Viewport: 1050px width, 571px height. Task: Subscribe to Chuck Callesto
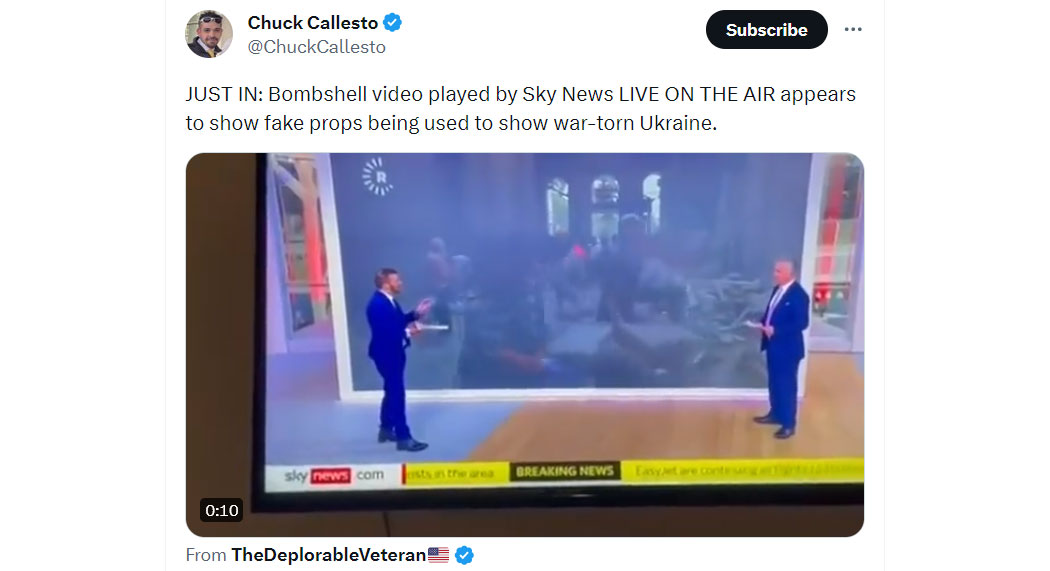pyautogui.click(x=767, y=29)
